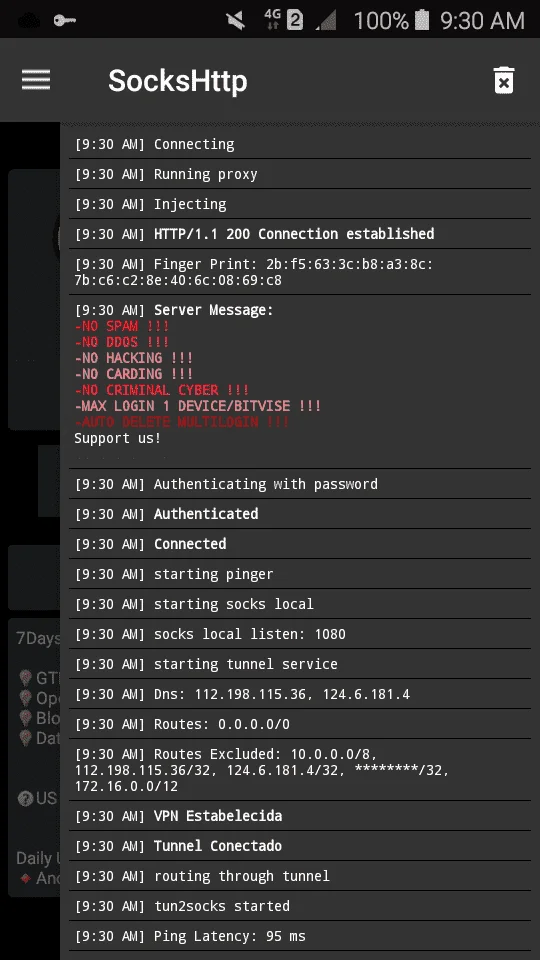Select the 'starting pinger' log entry
This screenshot has width=540, height=960.
299,574
